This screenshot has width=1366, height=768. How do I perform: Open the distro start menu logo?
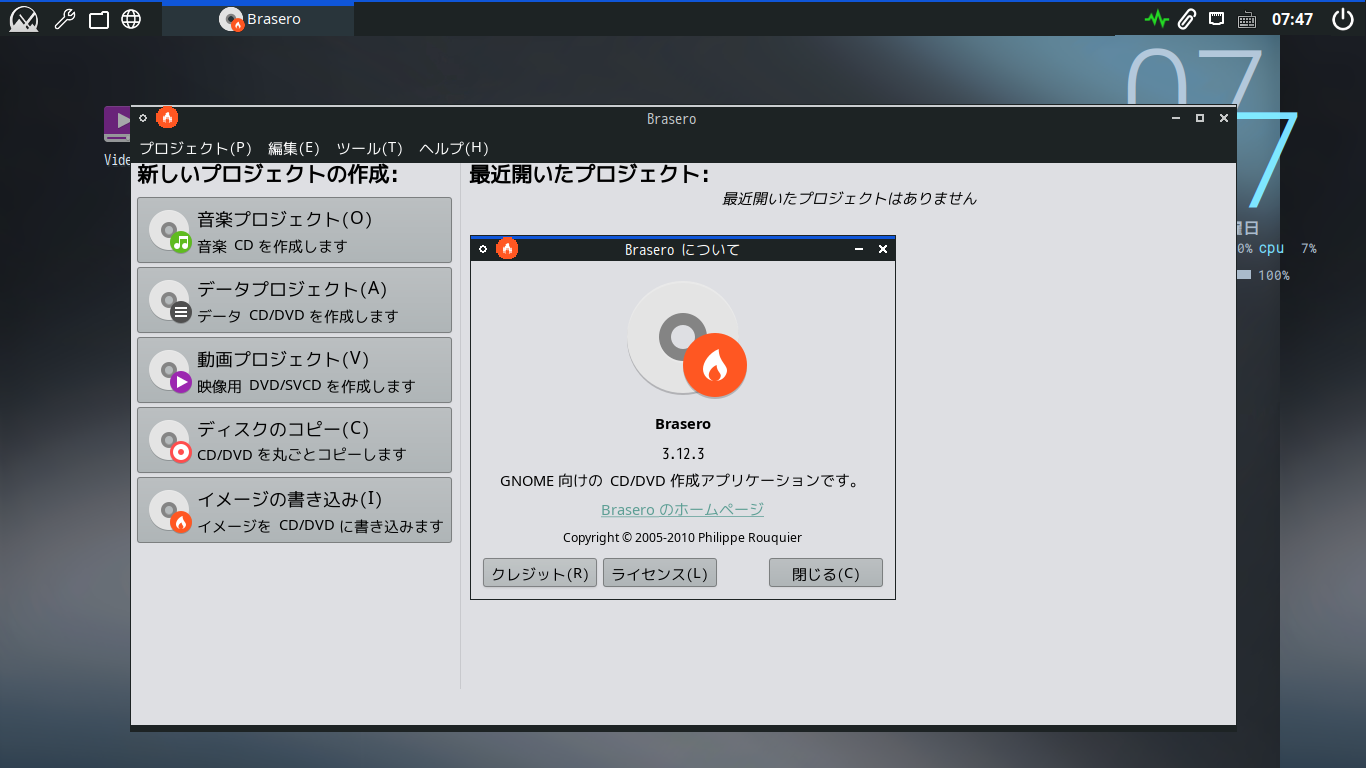pyautogui.click(x=23, y=19)
